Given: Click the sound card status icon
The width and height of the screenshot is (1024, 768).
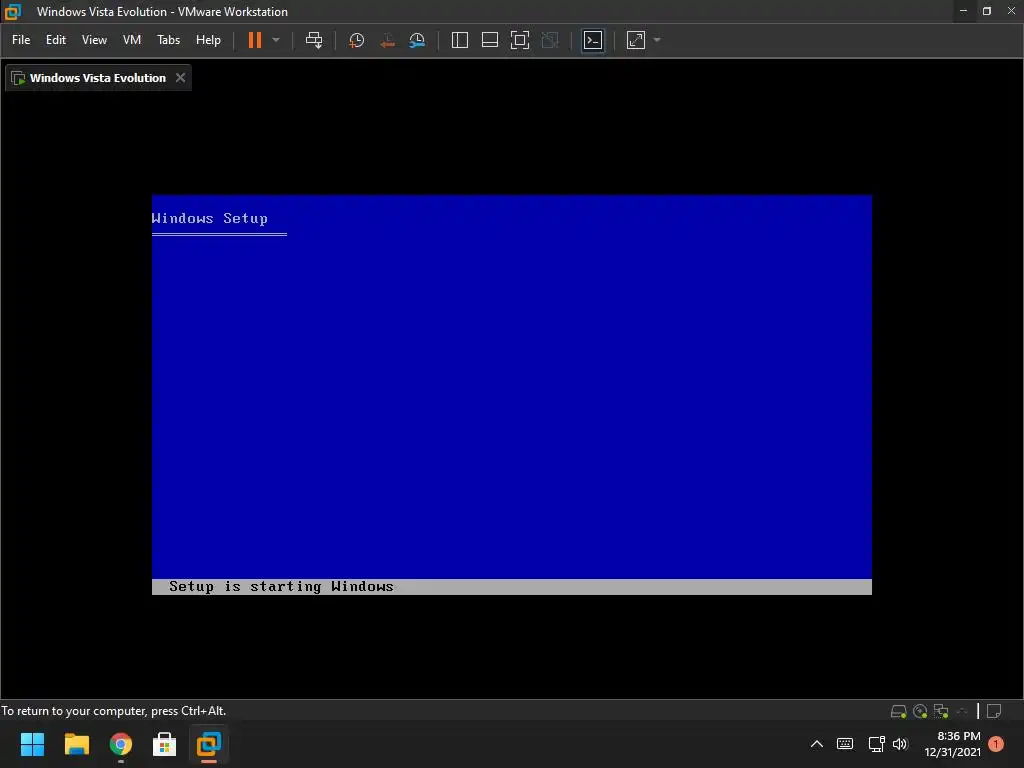Looking at the screenshot, I should 962,711.
